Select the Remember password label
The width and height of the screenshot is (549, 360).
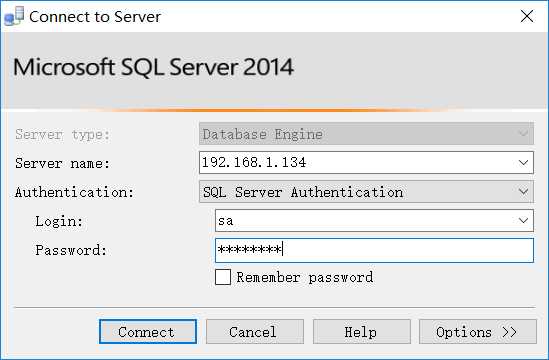[305, 277]
